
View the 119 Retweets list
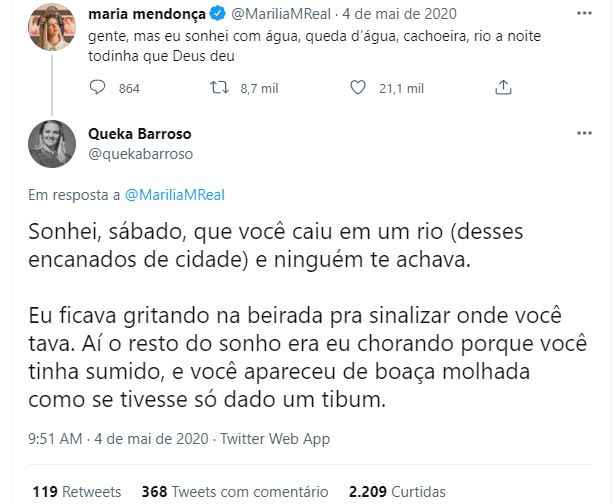pyautogui.click(x=76, y=491)
